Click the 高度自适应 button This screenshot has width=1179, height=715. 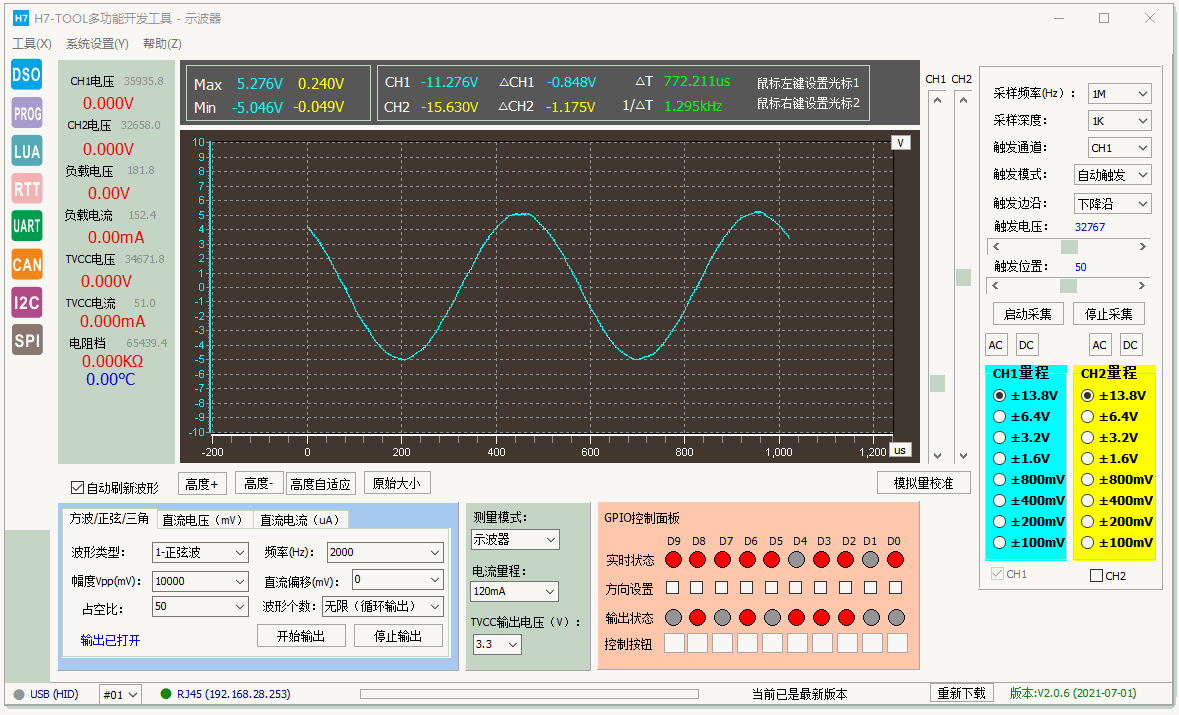click(x=320, y=483)
